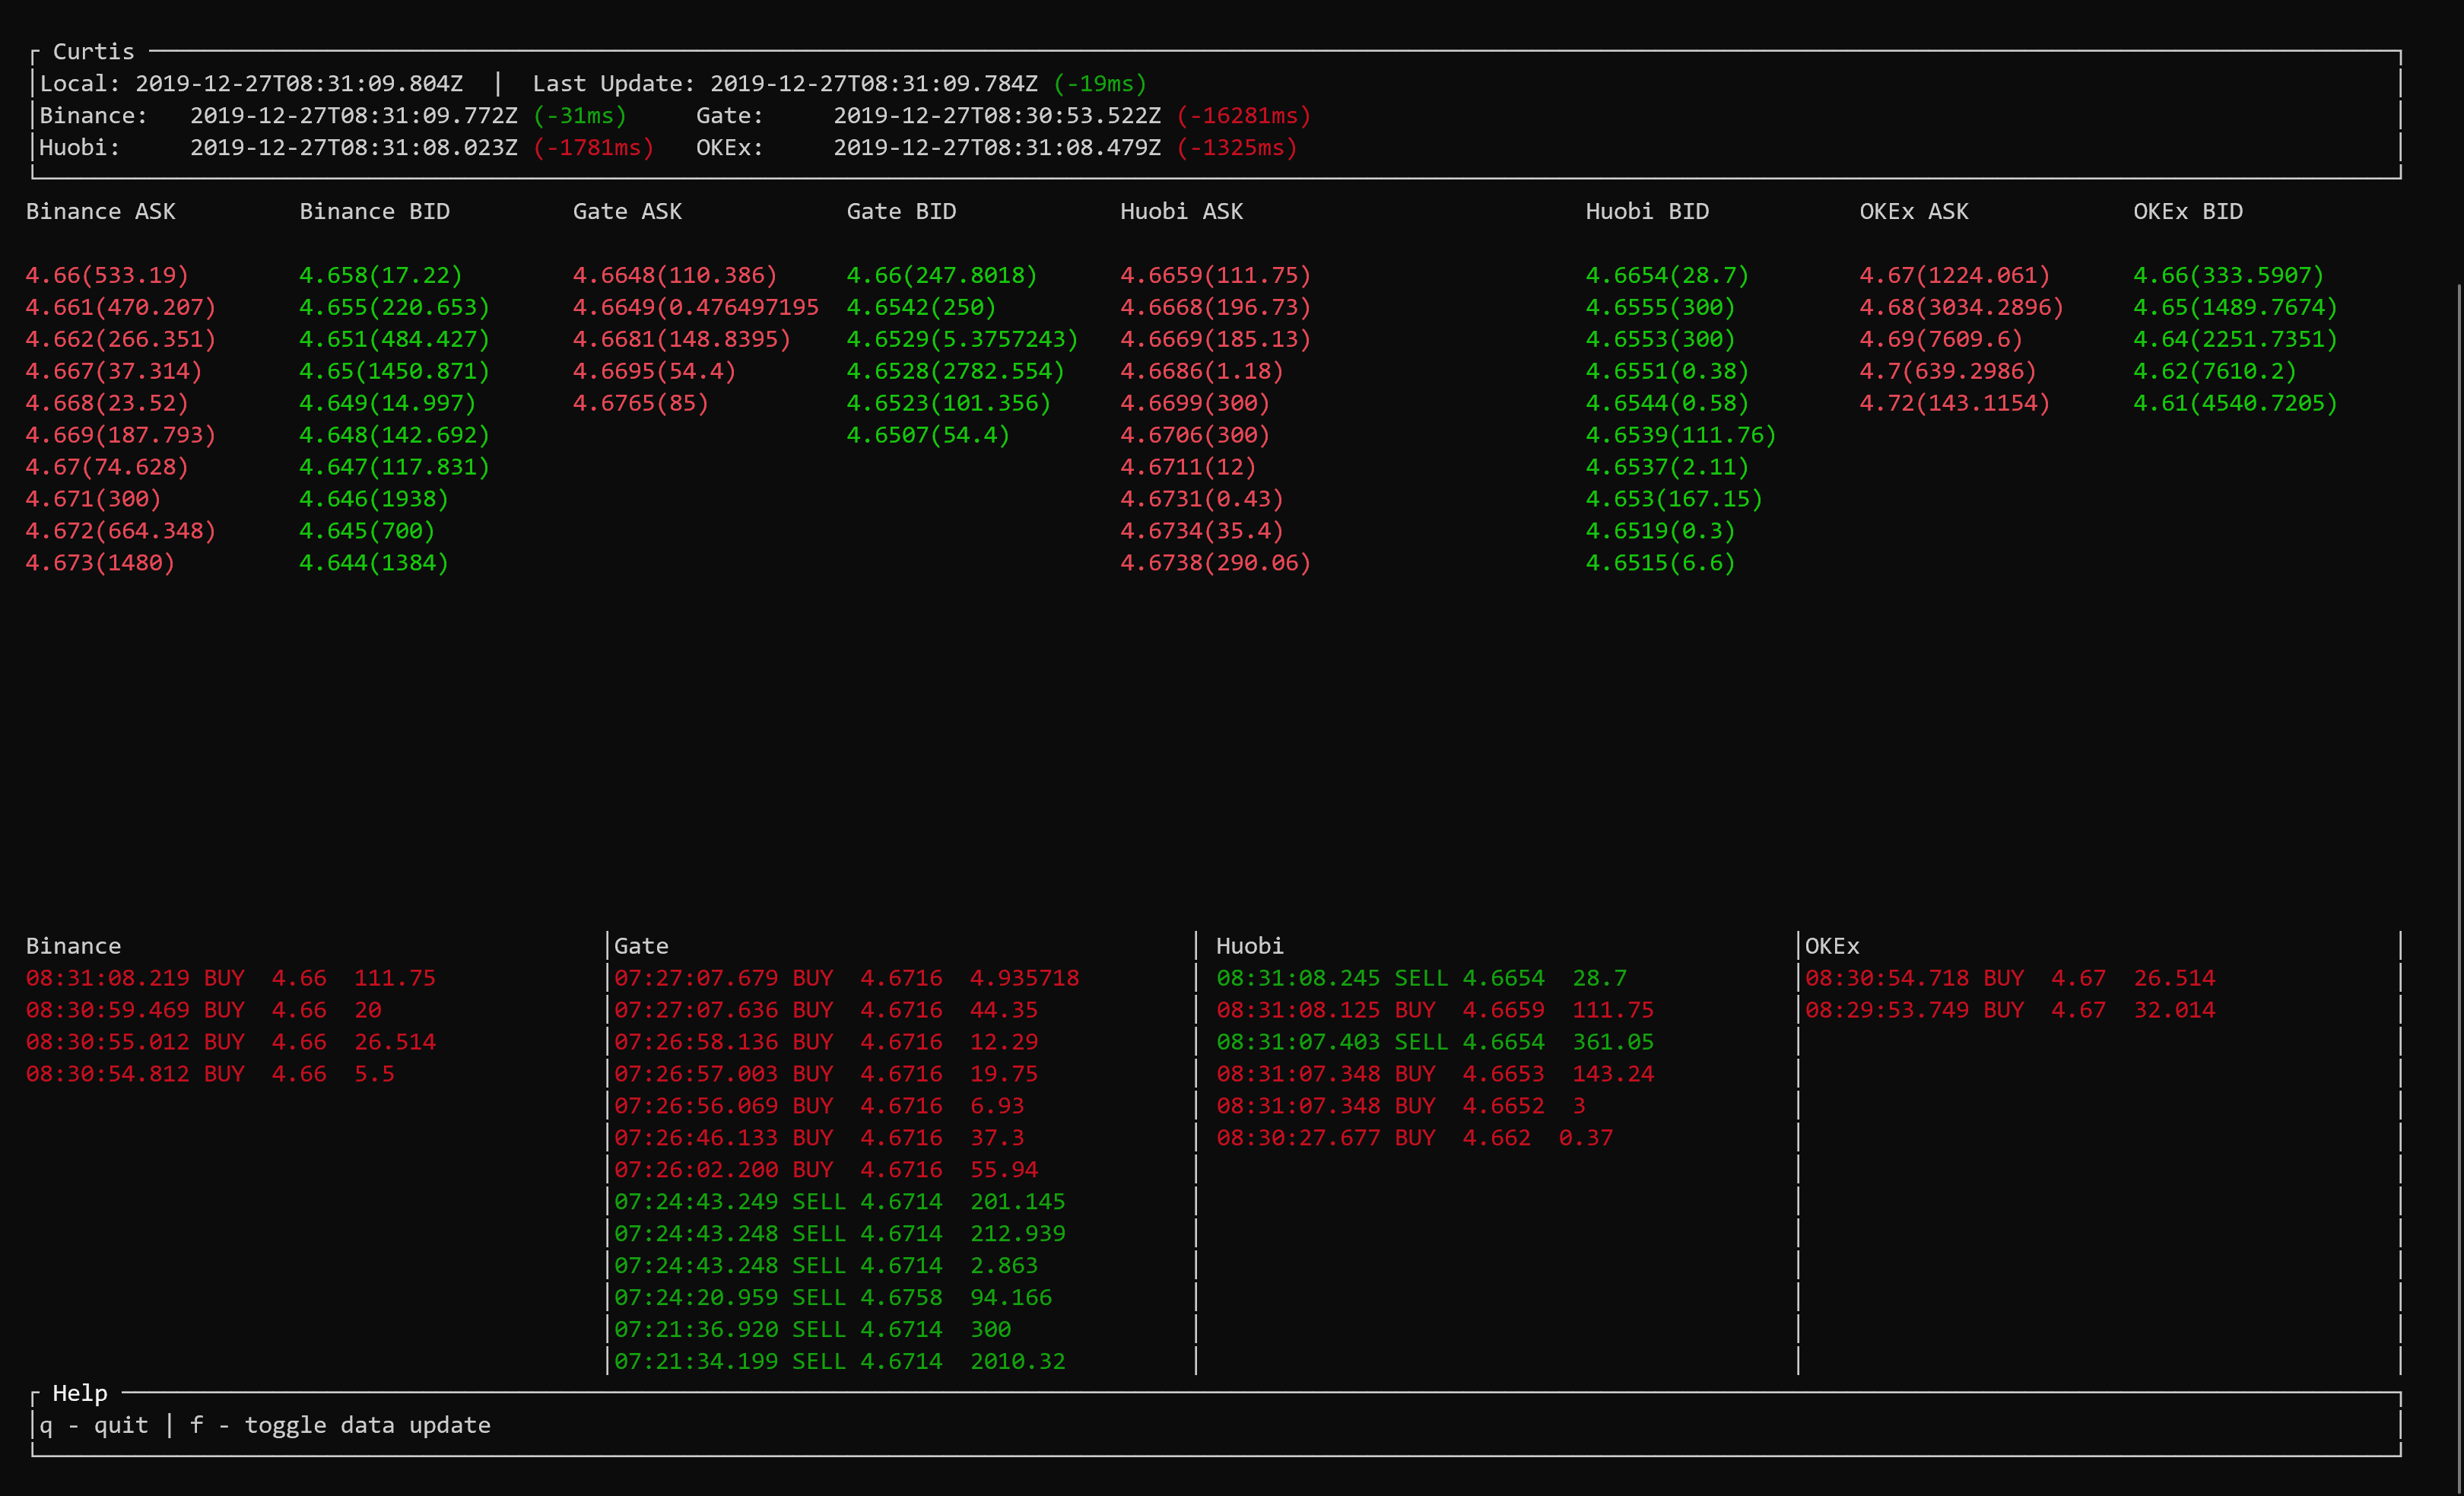Click the Gate SELL trade of 2010.32

839,1361
